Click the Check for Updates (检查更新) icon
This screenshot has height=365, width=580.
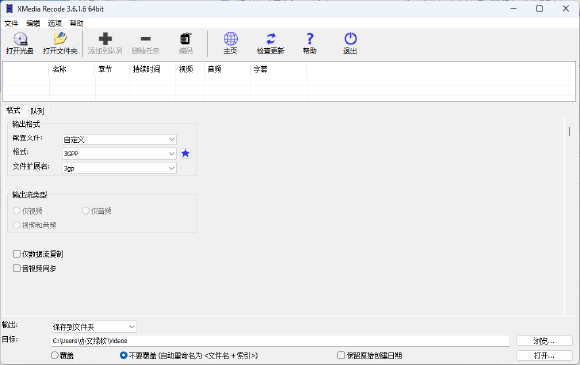pyautogui.click(x=271, y=39)
